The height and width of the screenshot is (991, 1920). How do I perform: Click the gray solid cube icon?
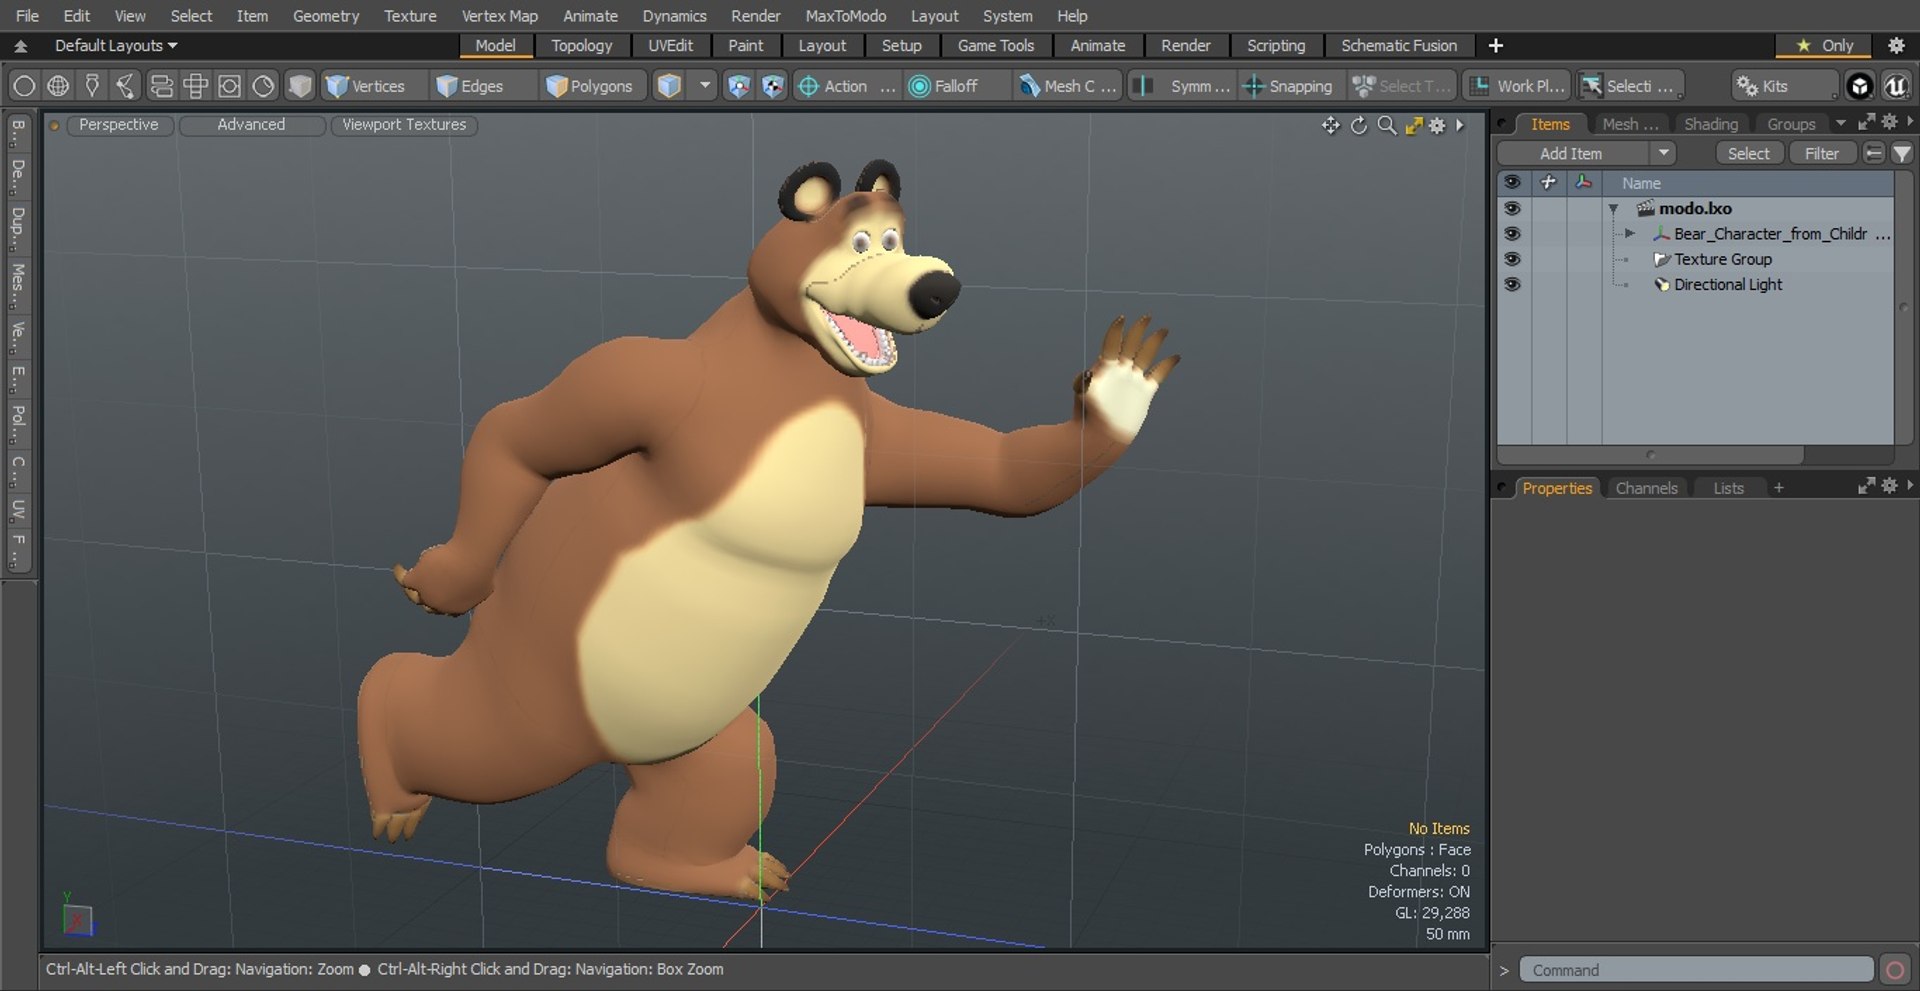pos(299,86)
